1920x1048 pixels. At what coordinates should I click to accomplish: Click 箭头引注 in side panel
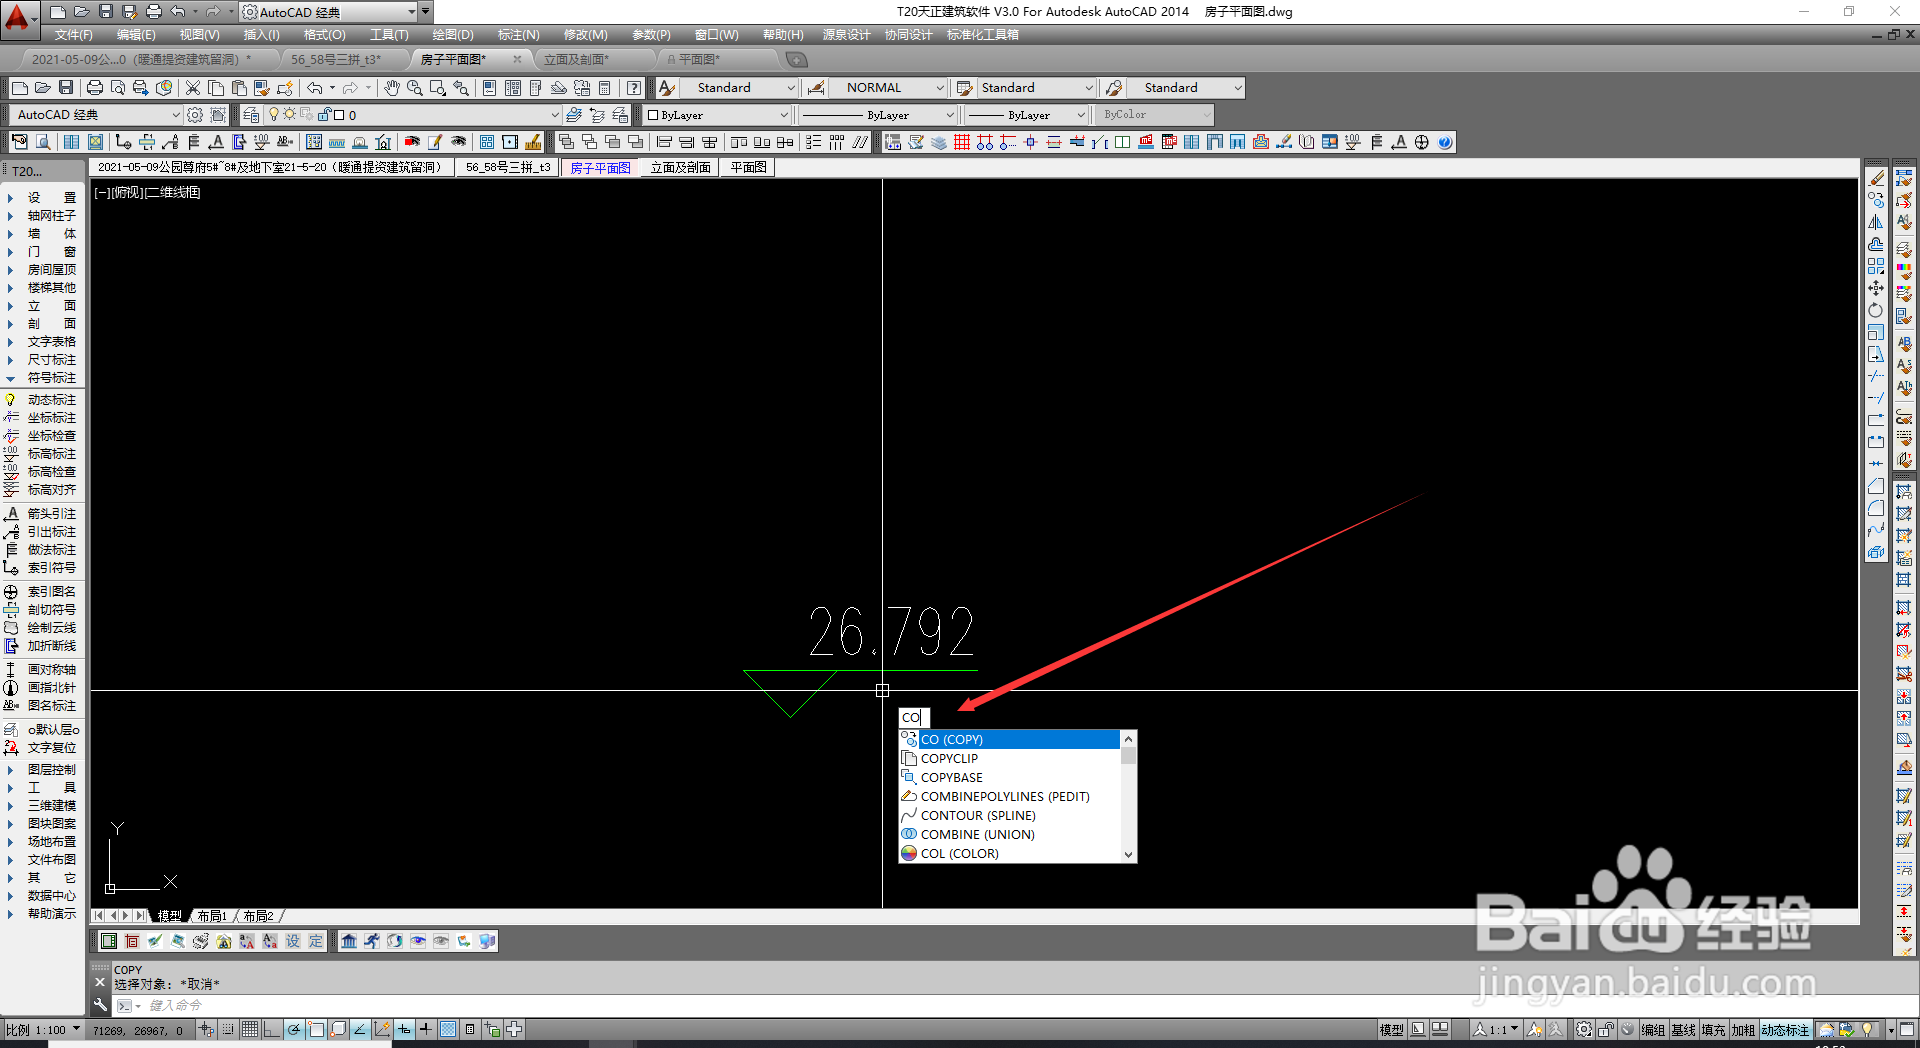pos(51,514)
